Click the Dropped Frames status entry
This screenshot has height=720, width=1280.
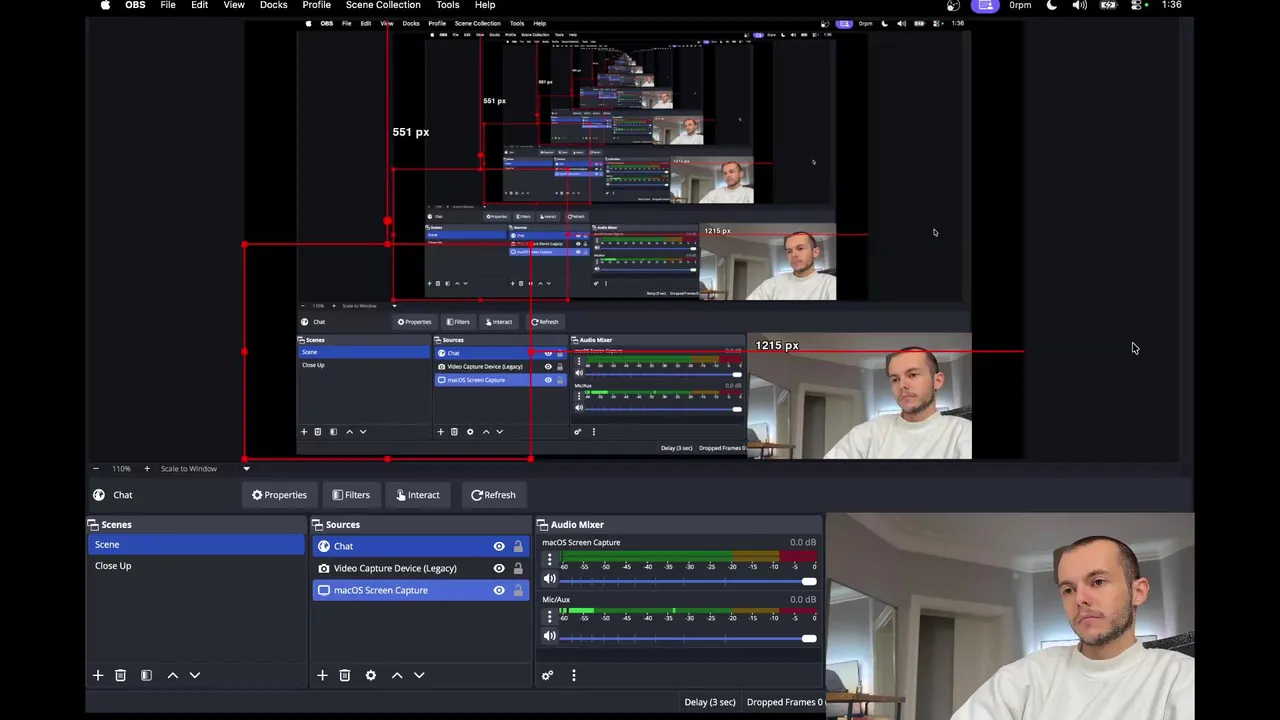[784, 702]
